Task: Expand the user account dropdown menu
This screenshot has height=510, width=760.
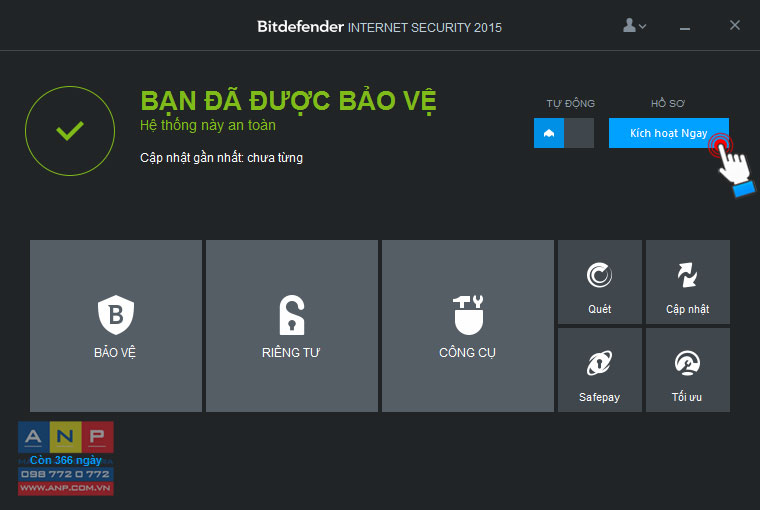Action: (634, 25)
